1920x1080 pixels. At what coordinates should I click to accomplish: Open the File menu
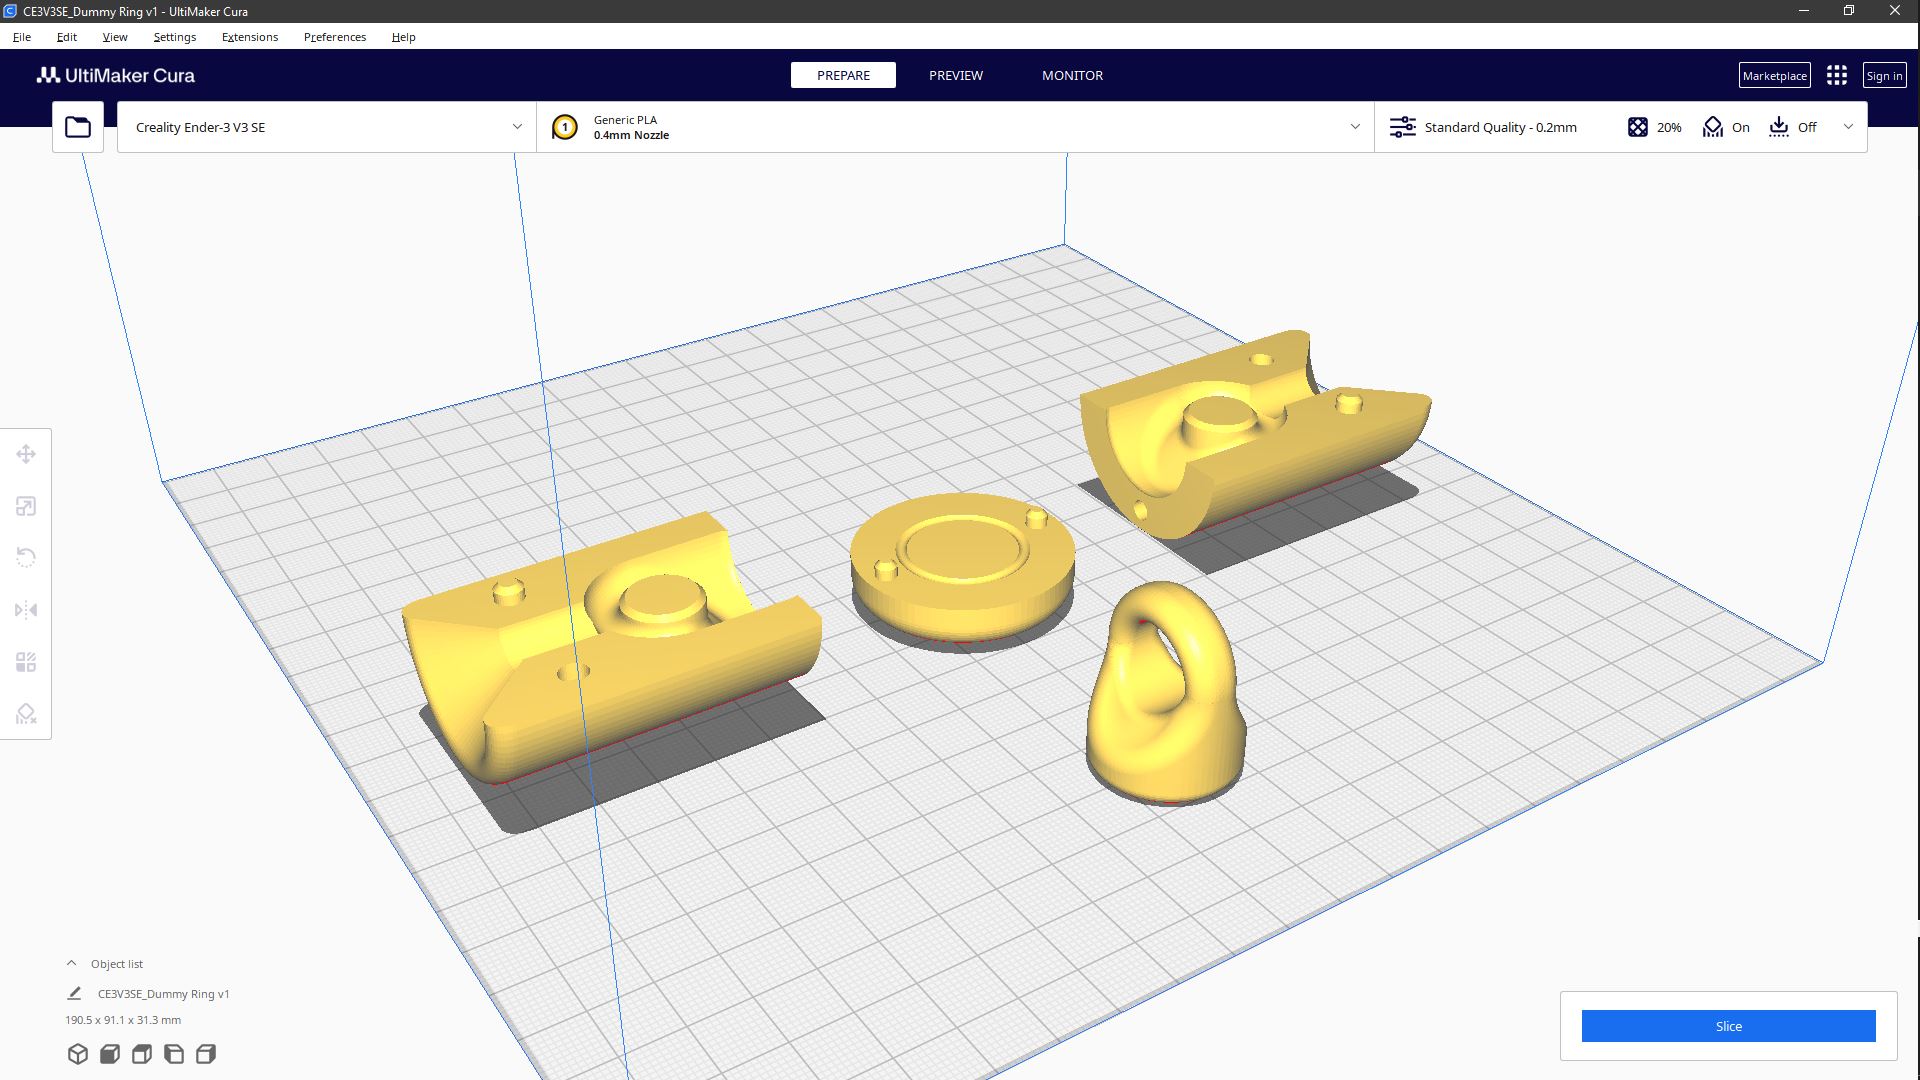click(22, 37)
